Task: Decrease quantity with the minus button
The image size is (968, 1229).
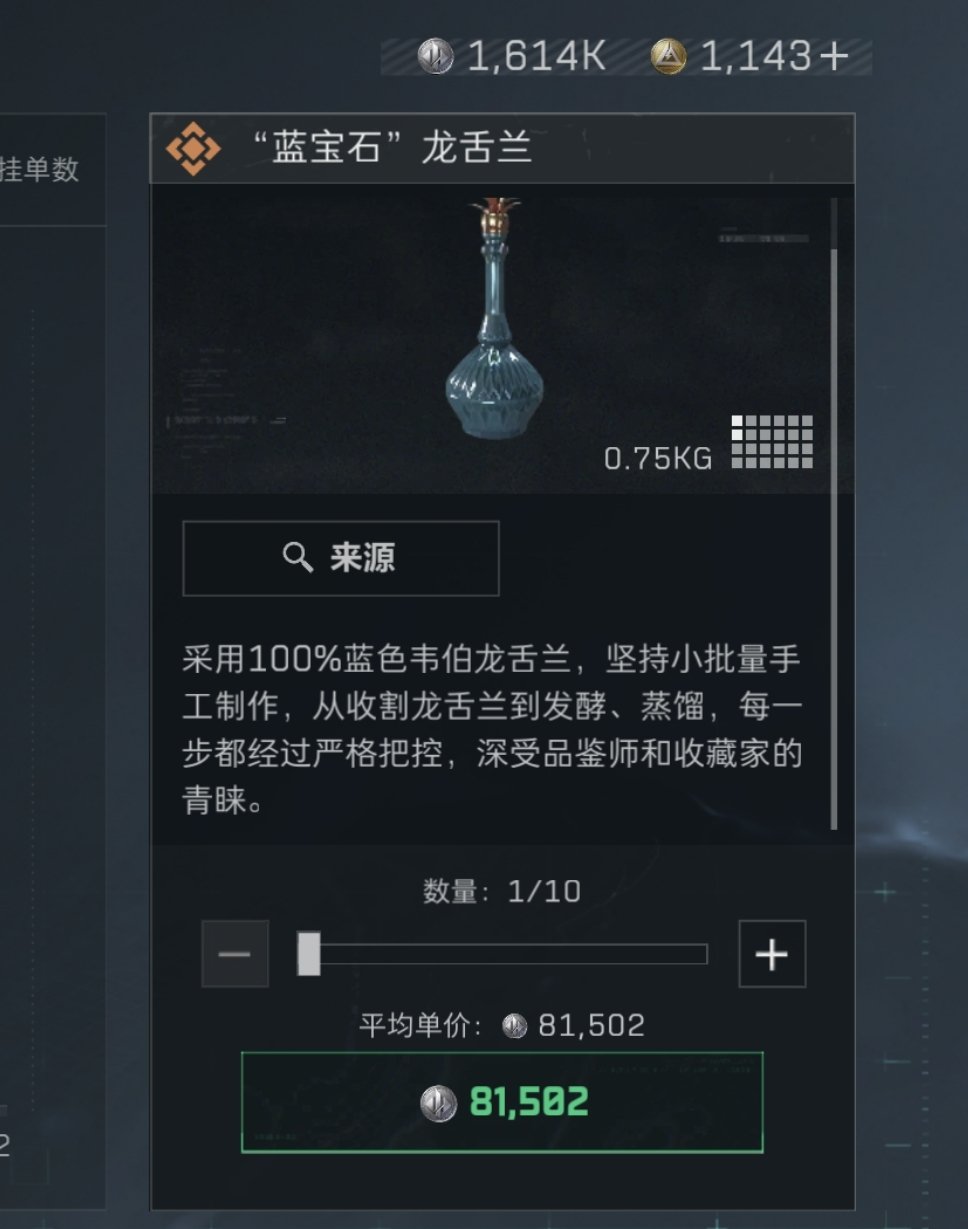Action: click(235, 954)
